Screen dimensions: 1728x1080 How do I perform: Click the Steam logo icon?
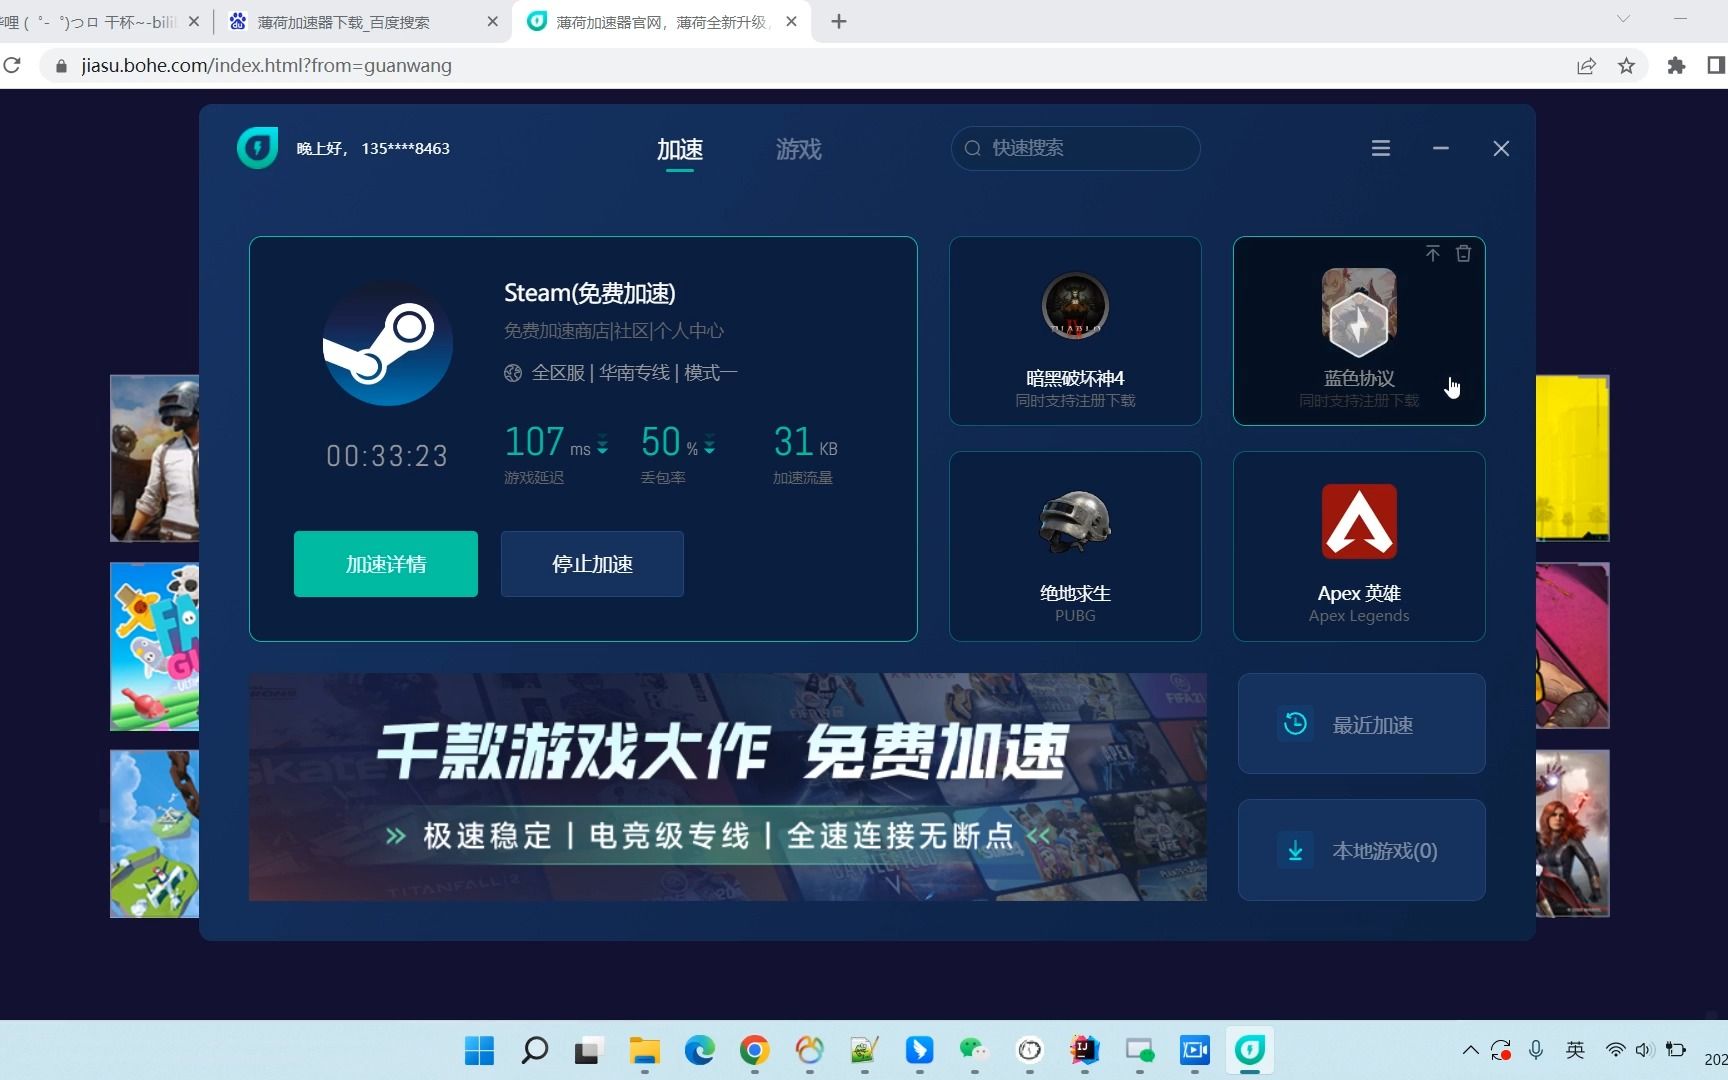(387, 343)
